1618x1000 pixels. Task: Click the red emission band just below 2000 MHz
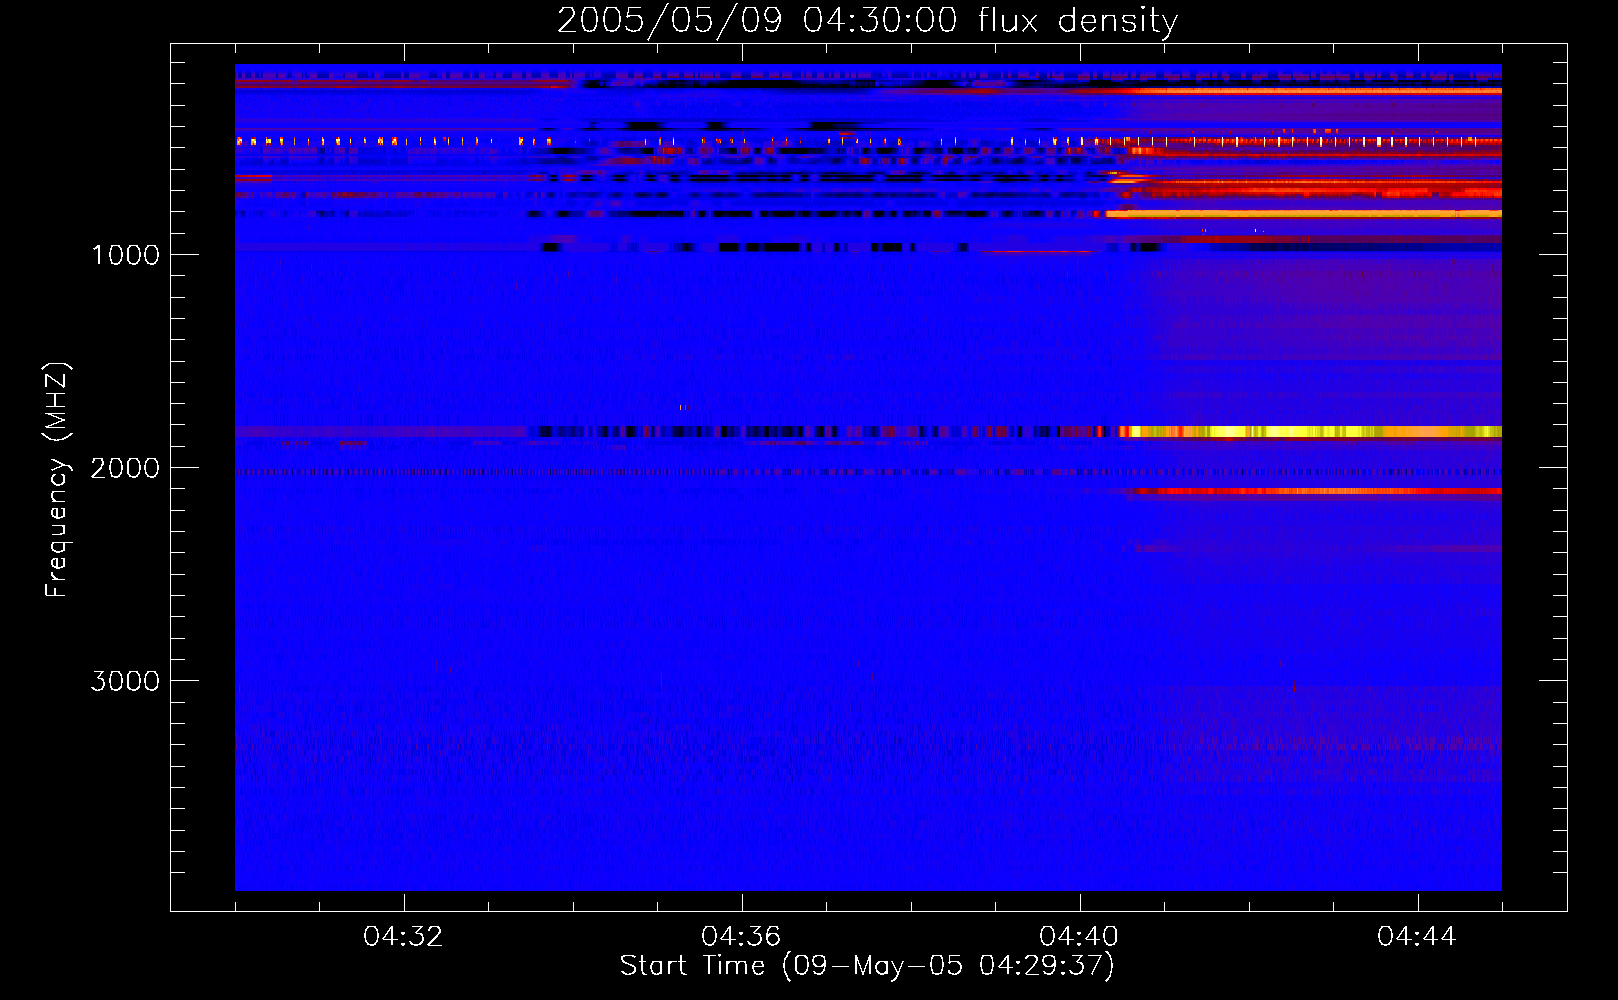1315,491
